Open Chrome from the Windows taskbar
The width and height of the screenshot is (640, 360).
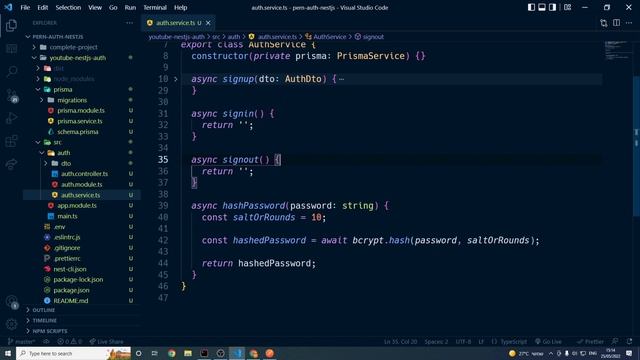[171, 353]
